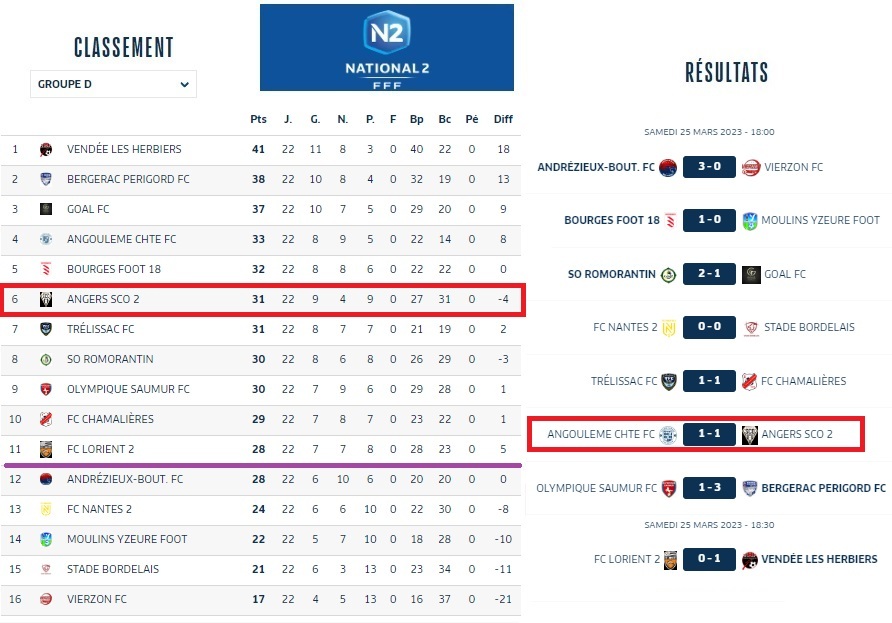Click the Bp column header
Viewport: 892px width, 623px height.
pyautogui.click(x=417, y=120)
